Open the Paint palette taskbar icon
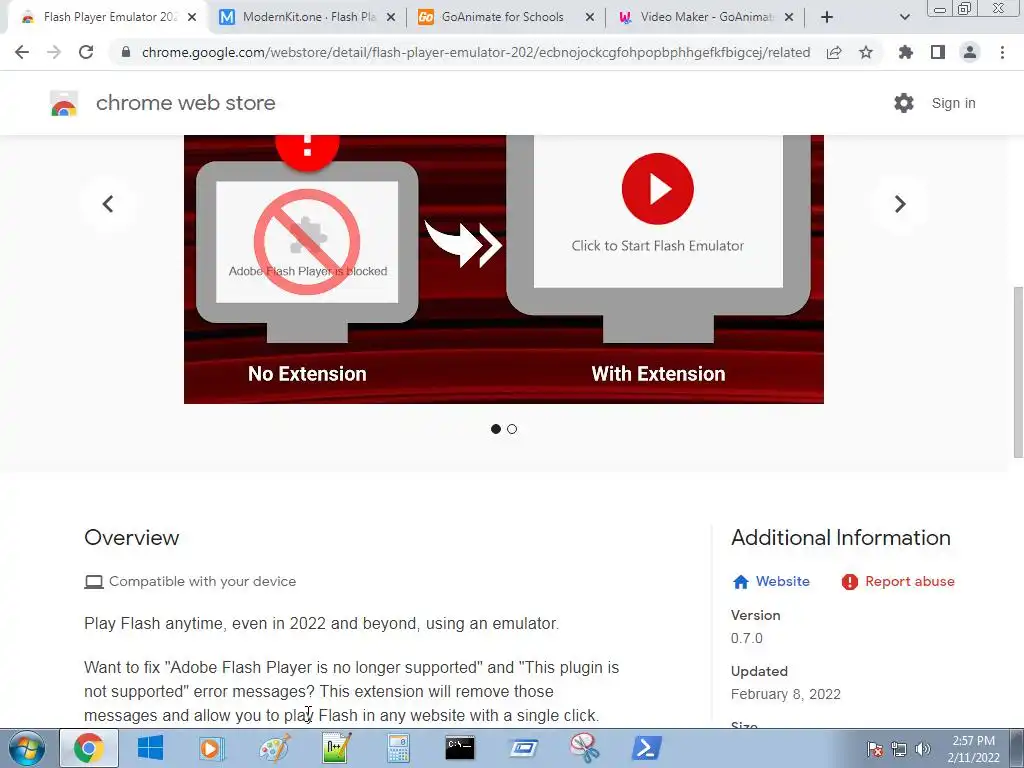 (274, 748)
